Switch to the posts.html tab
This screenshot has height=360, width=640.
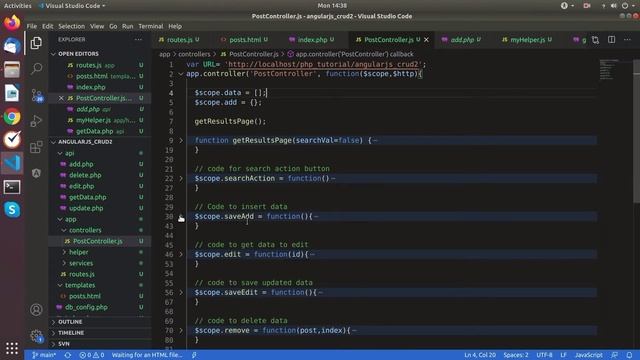coord(245,40)
